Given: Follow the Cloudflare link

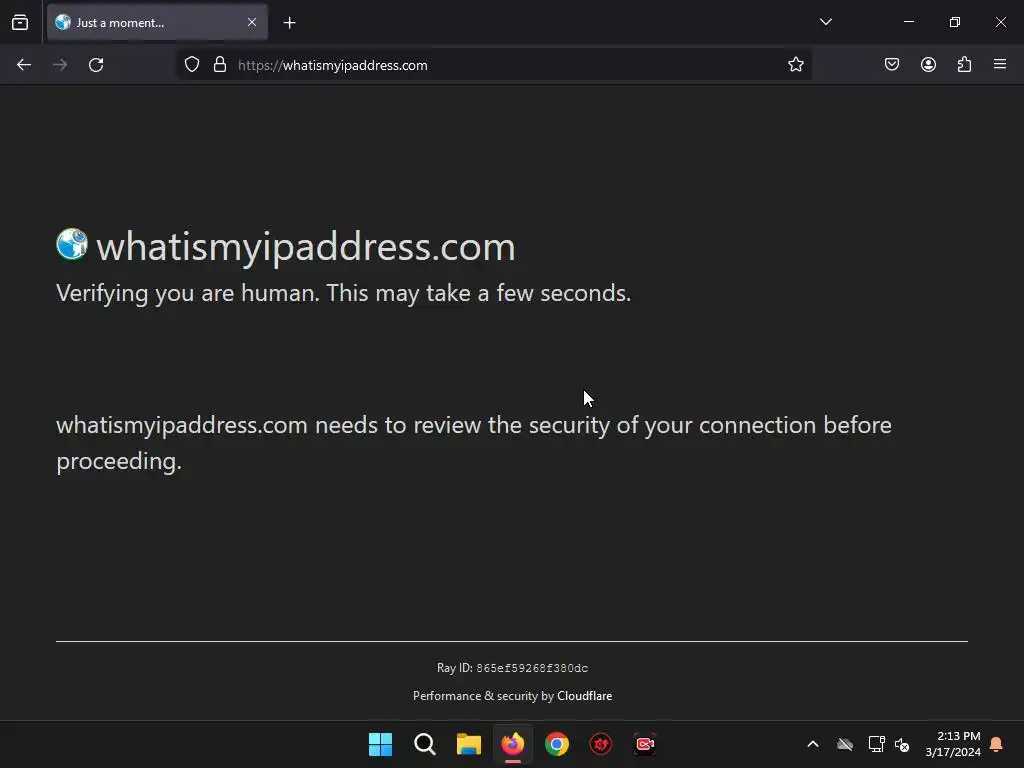Looking at the screenshot, I should 584,696.
